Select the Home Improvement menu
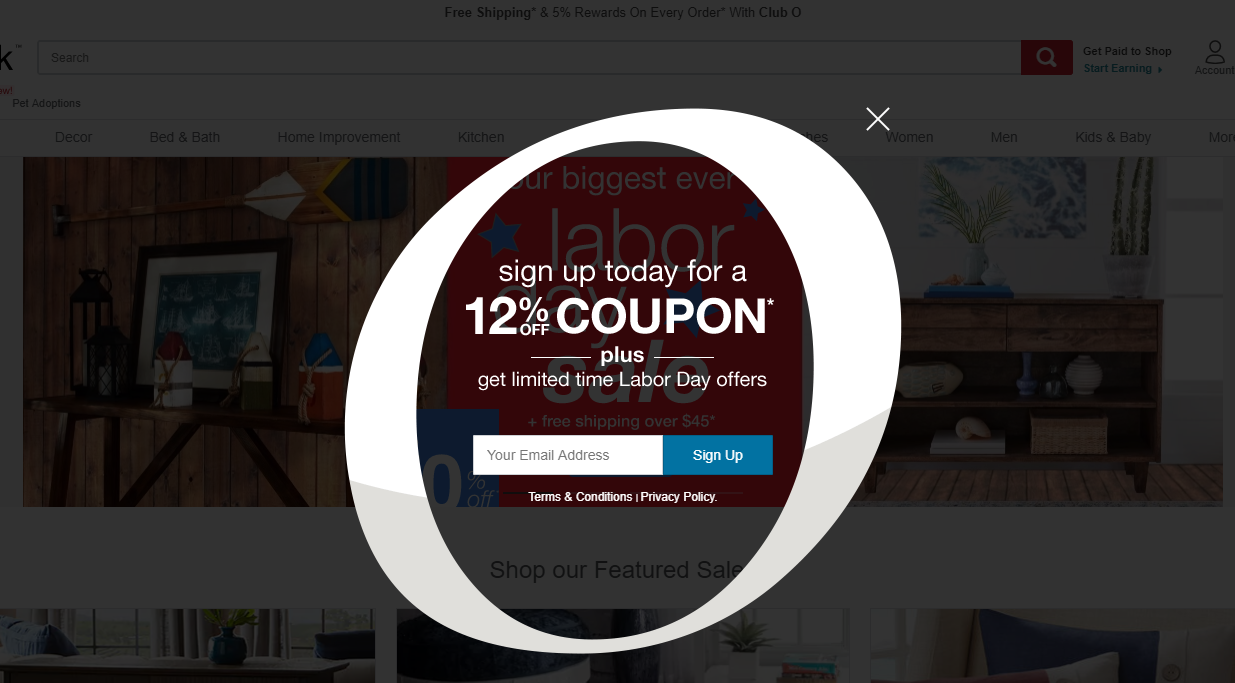This screenshot has height=683, width=1235. (339, 137)
